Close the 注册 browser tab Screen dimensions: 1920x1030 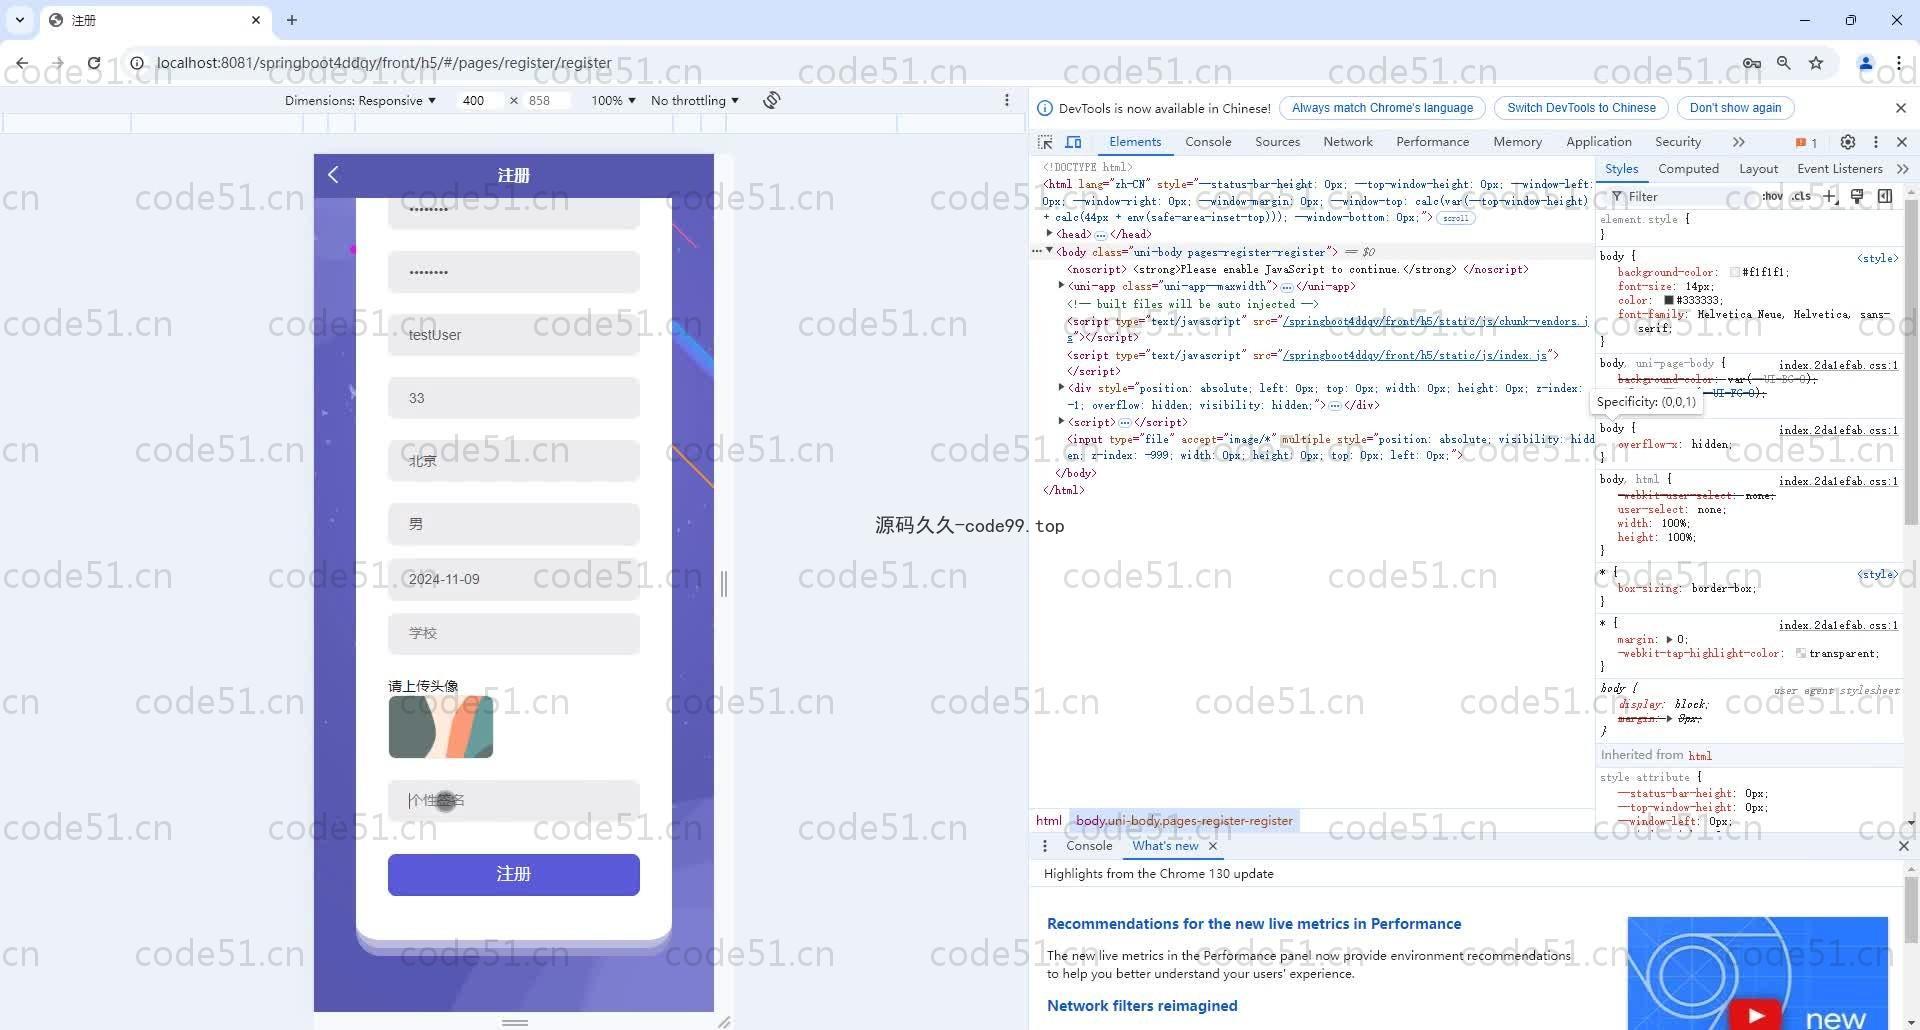[x=256, y=20]
